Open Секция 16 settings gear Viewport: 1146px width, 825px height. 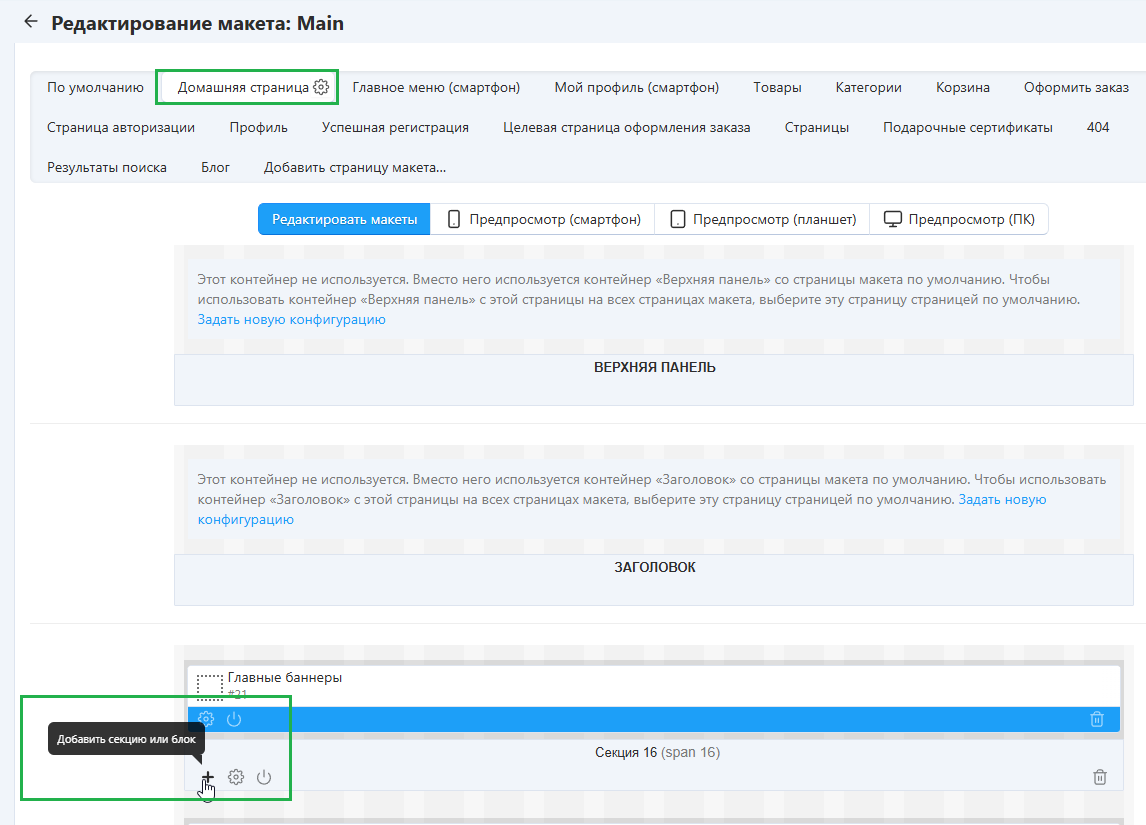coord(236,777)
